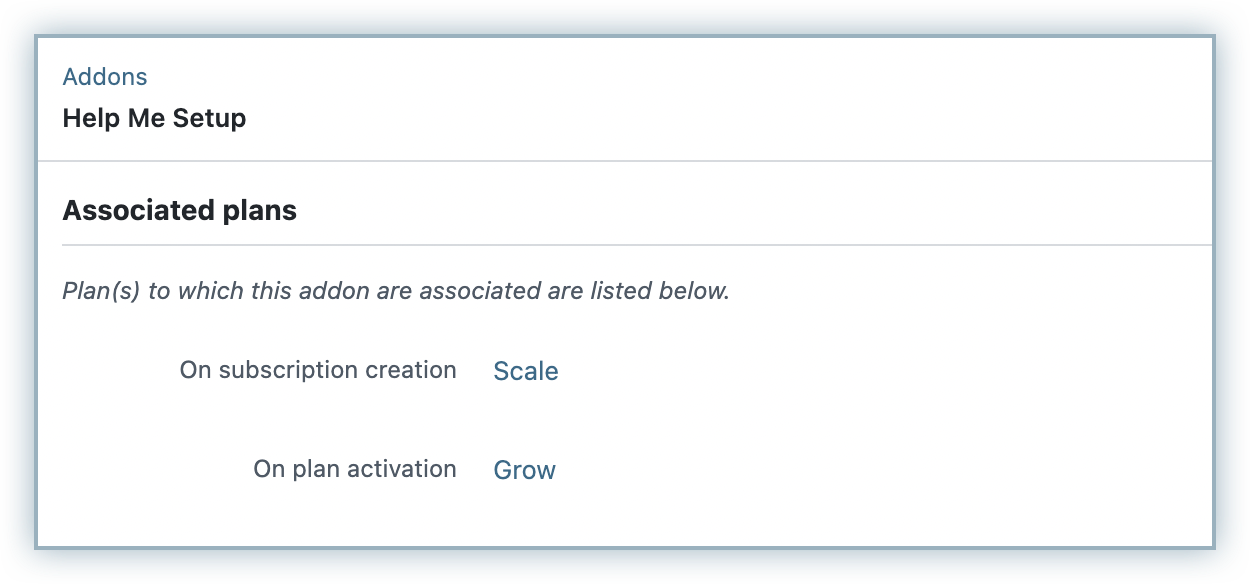Open the Scale plan link
This screenshot has width=1250, height=584.
[x=526, y=371]
